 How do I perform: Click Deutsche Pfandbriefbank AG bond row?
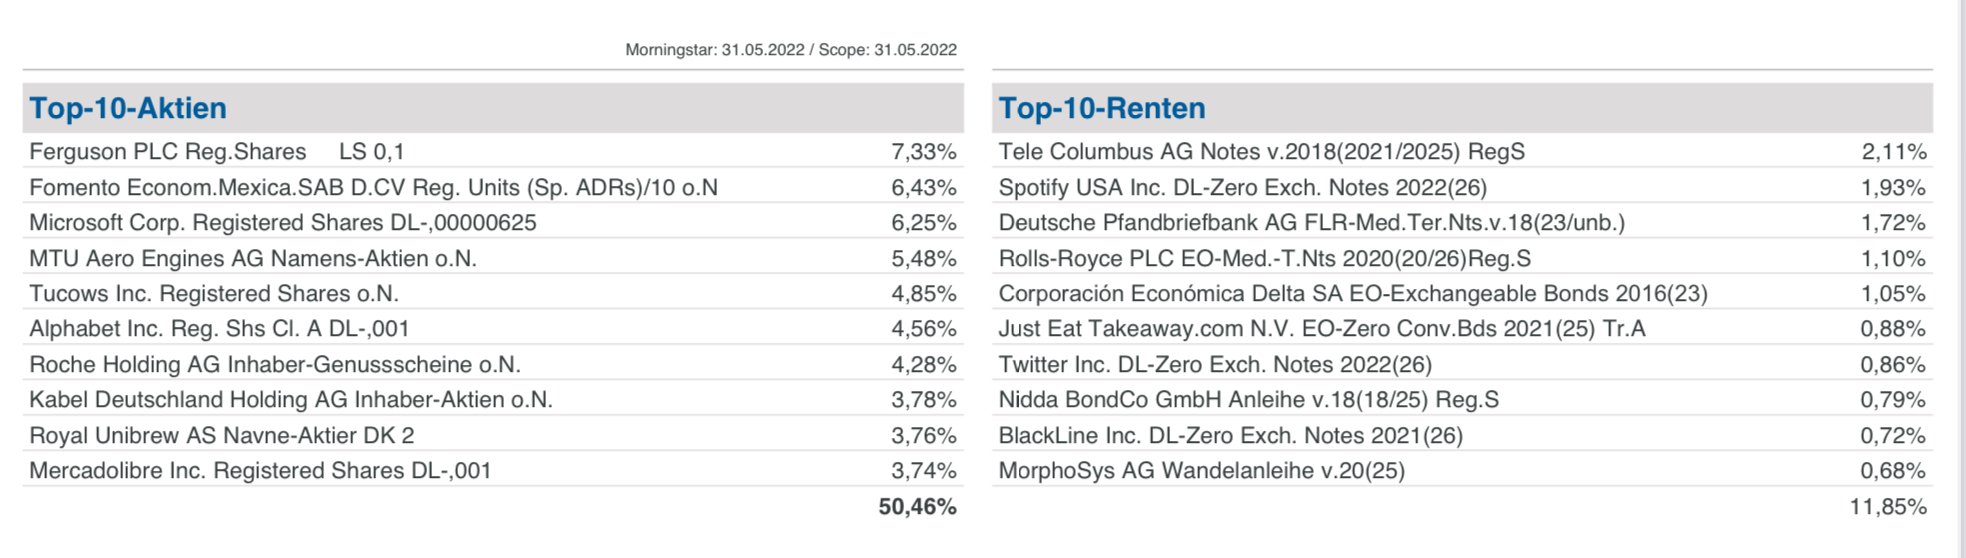(x=1311, y=223)
